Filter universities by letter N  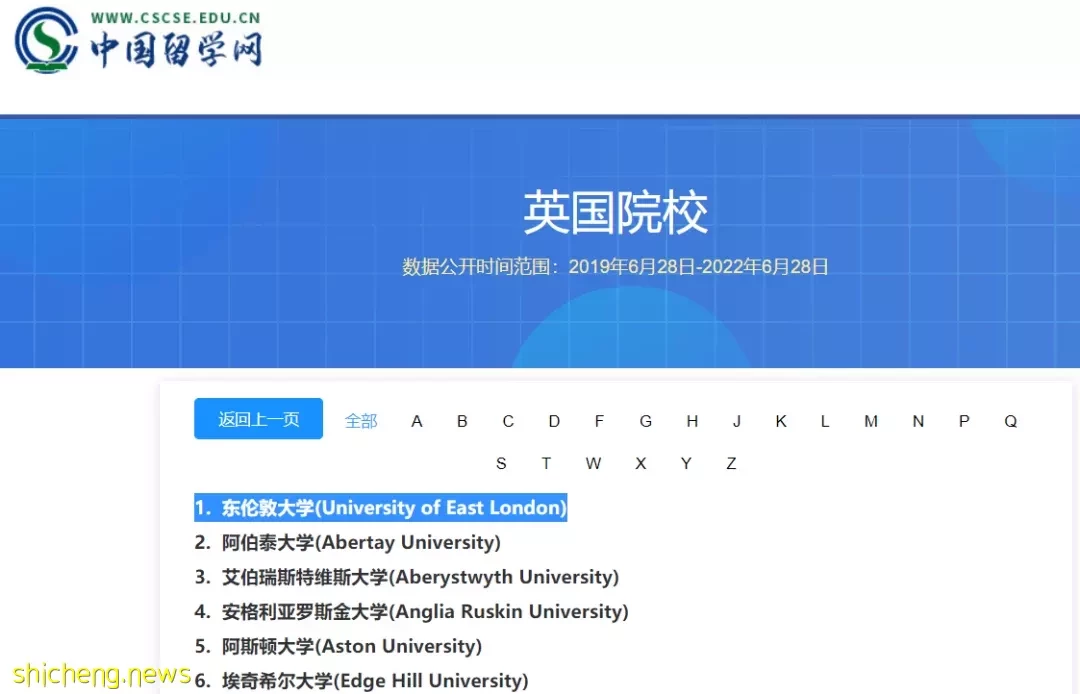918,421
